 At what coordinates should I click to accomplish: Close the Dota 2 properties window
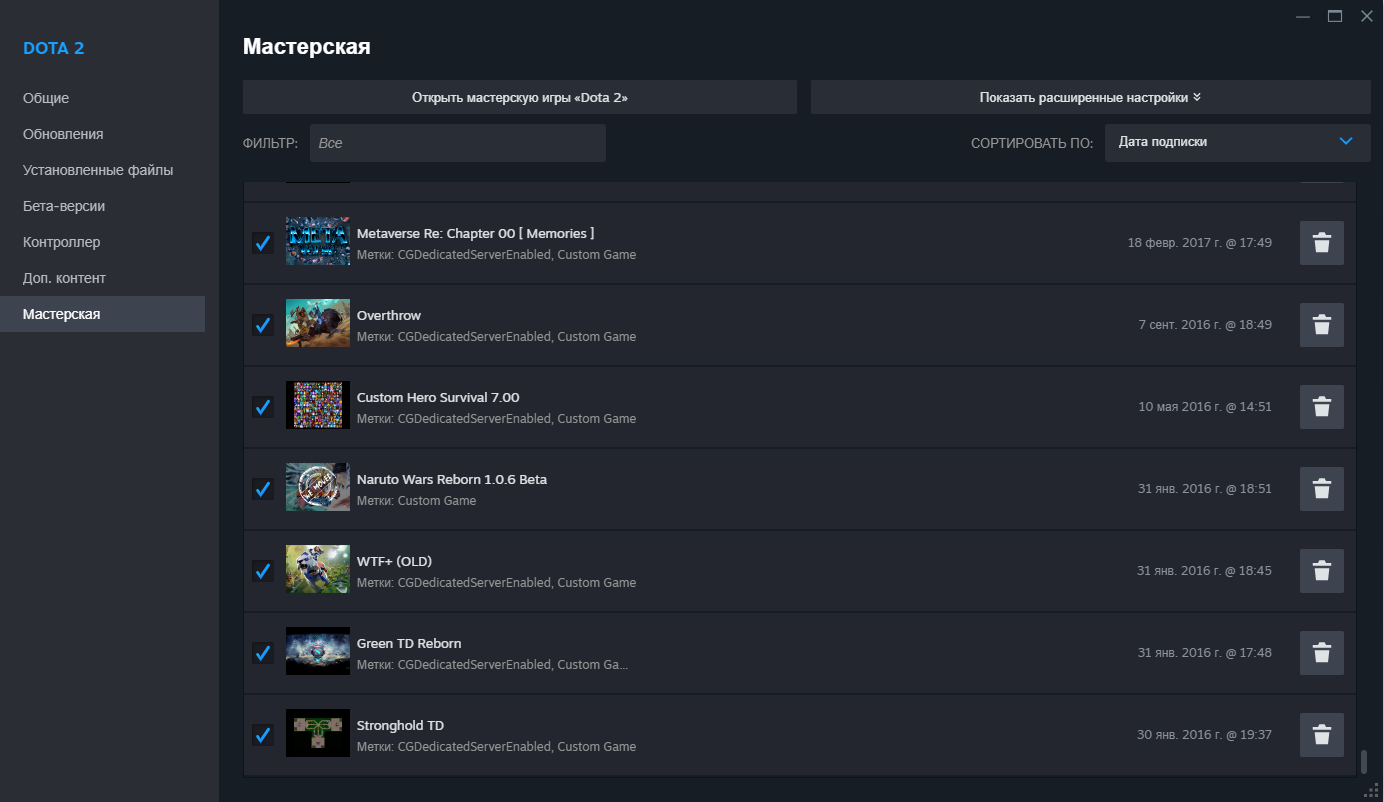[x=1366, y=16]
